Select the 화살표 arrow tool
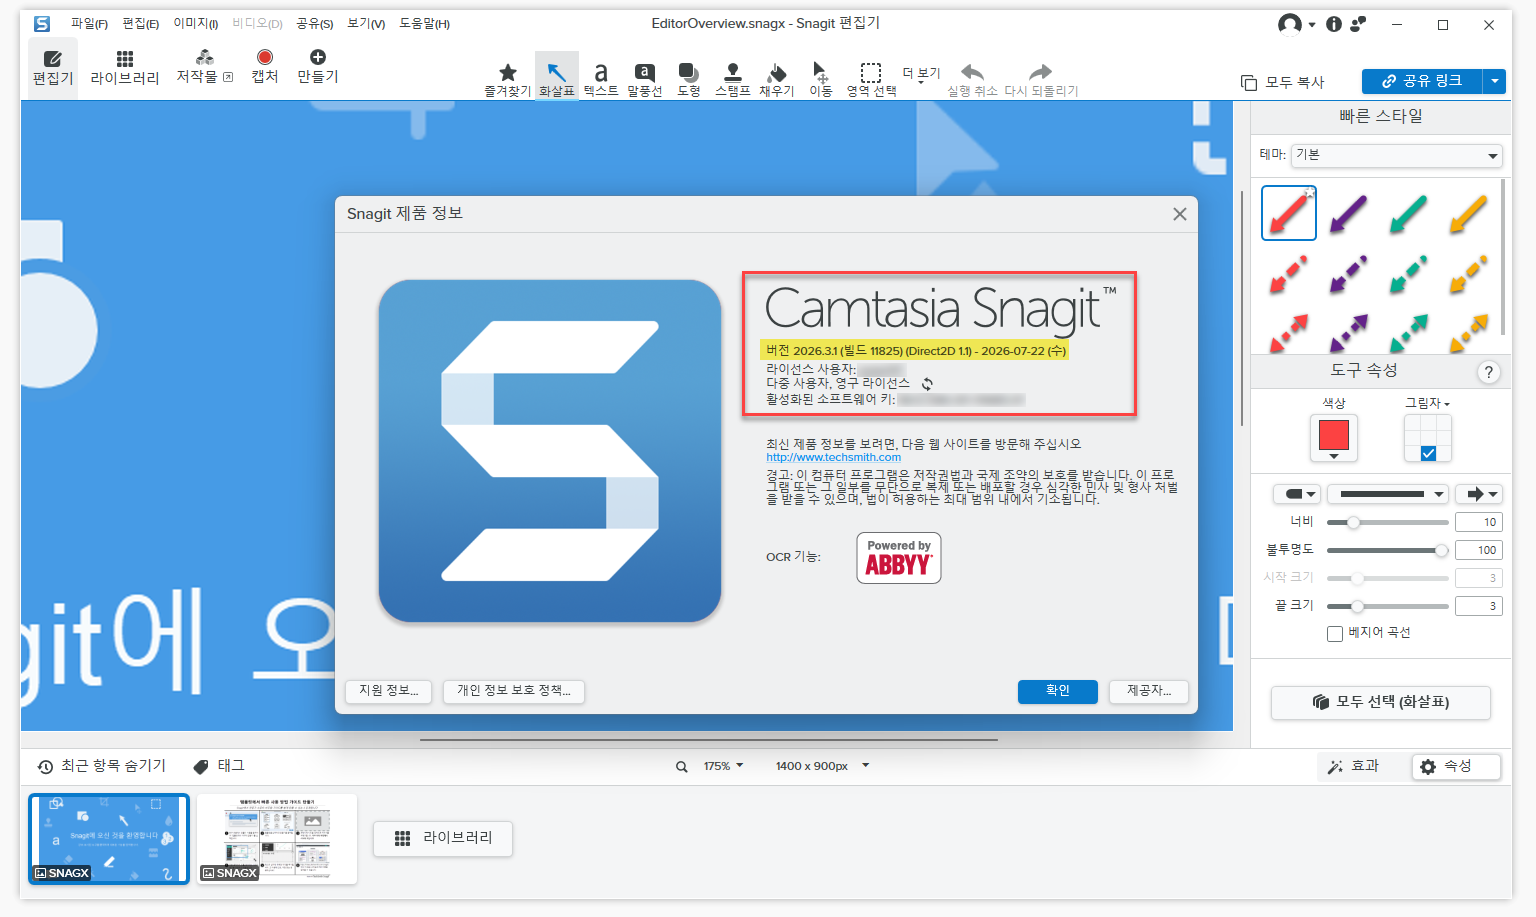Viewport: 1536px width, 917px height. (x=557, y=77)
